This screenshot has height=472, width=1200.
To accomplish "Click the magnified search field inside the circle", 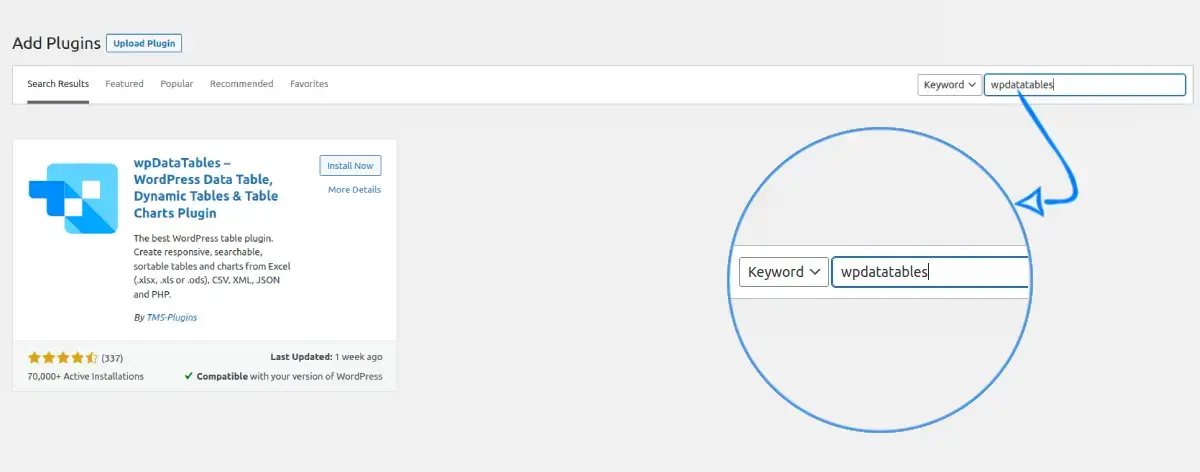I will click(930, 272).
